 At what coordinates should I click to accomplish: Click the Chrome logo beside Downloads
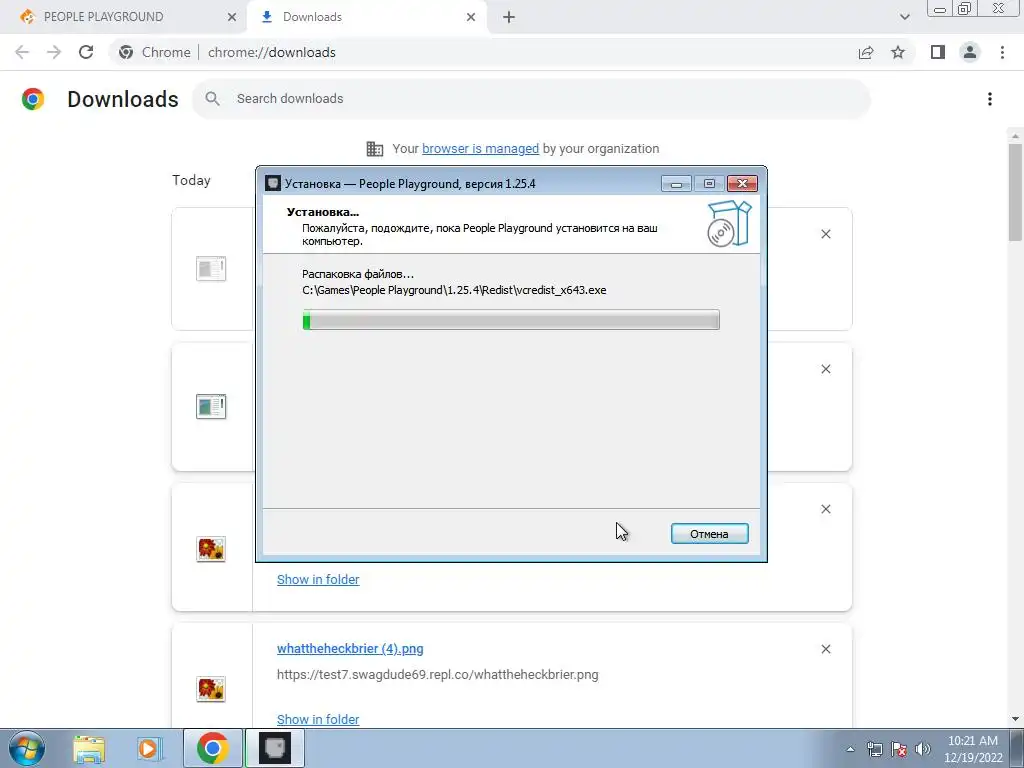click(33, 99)
